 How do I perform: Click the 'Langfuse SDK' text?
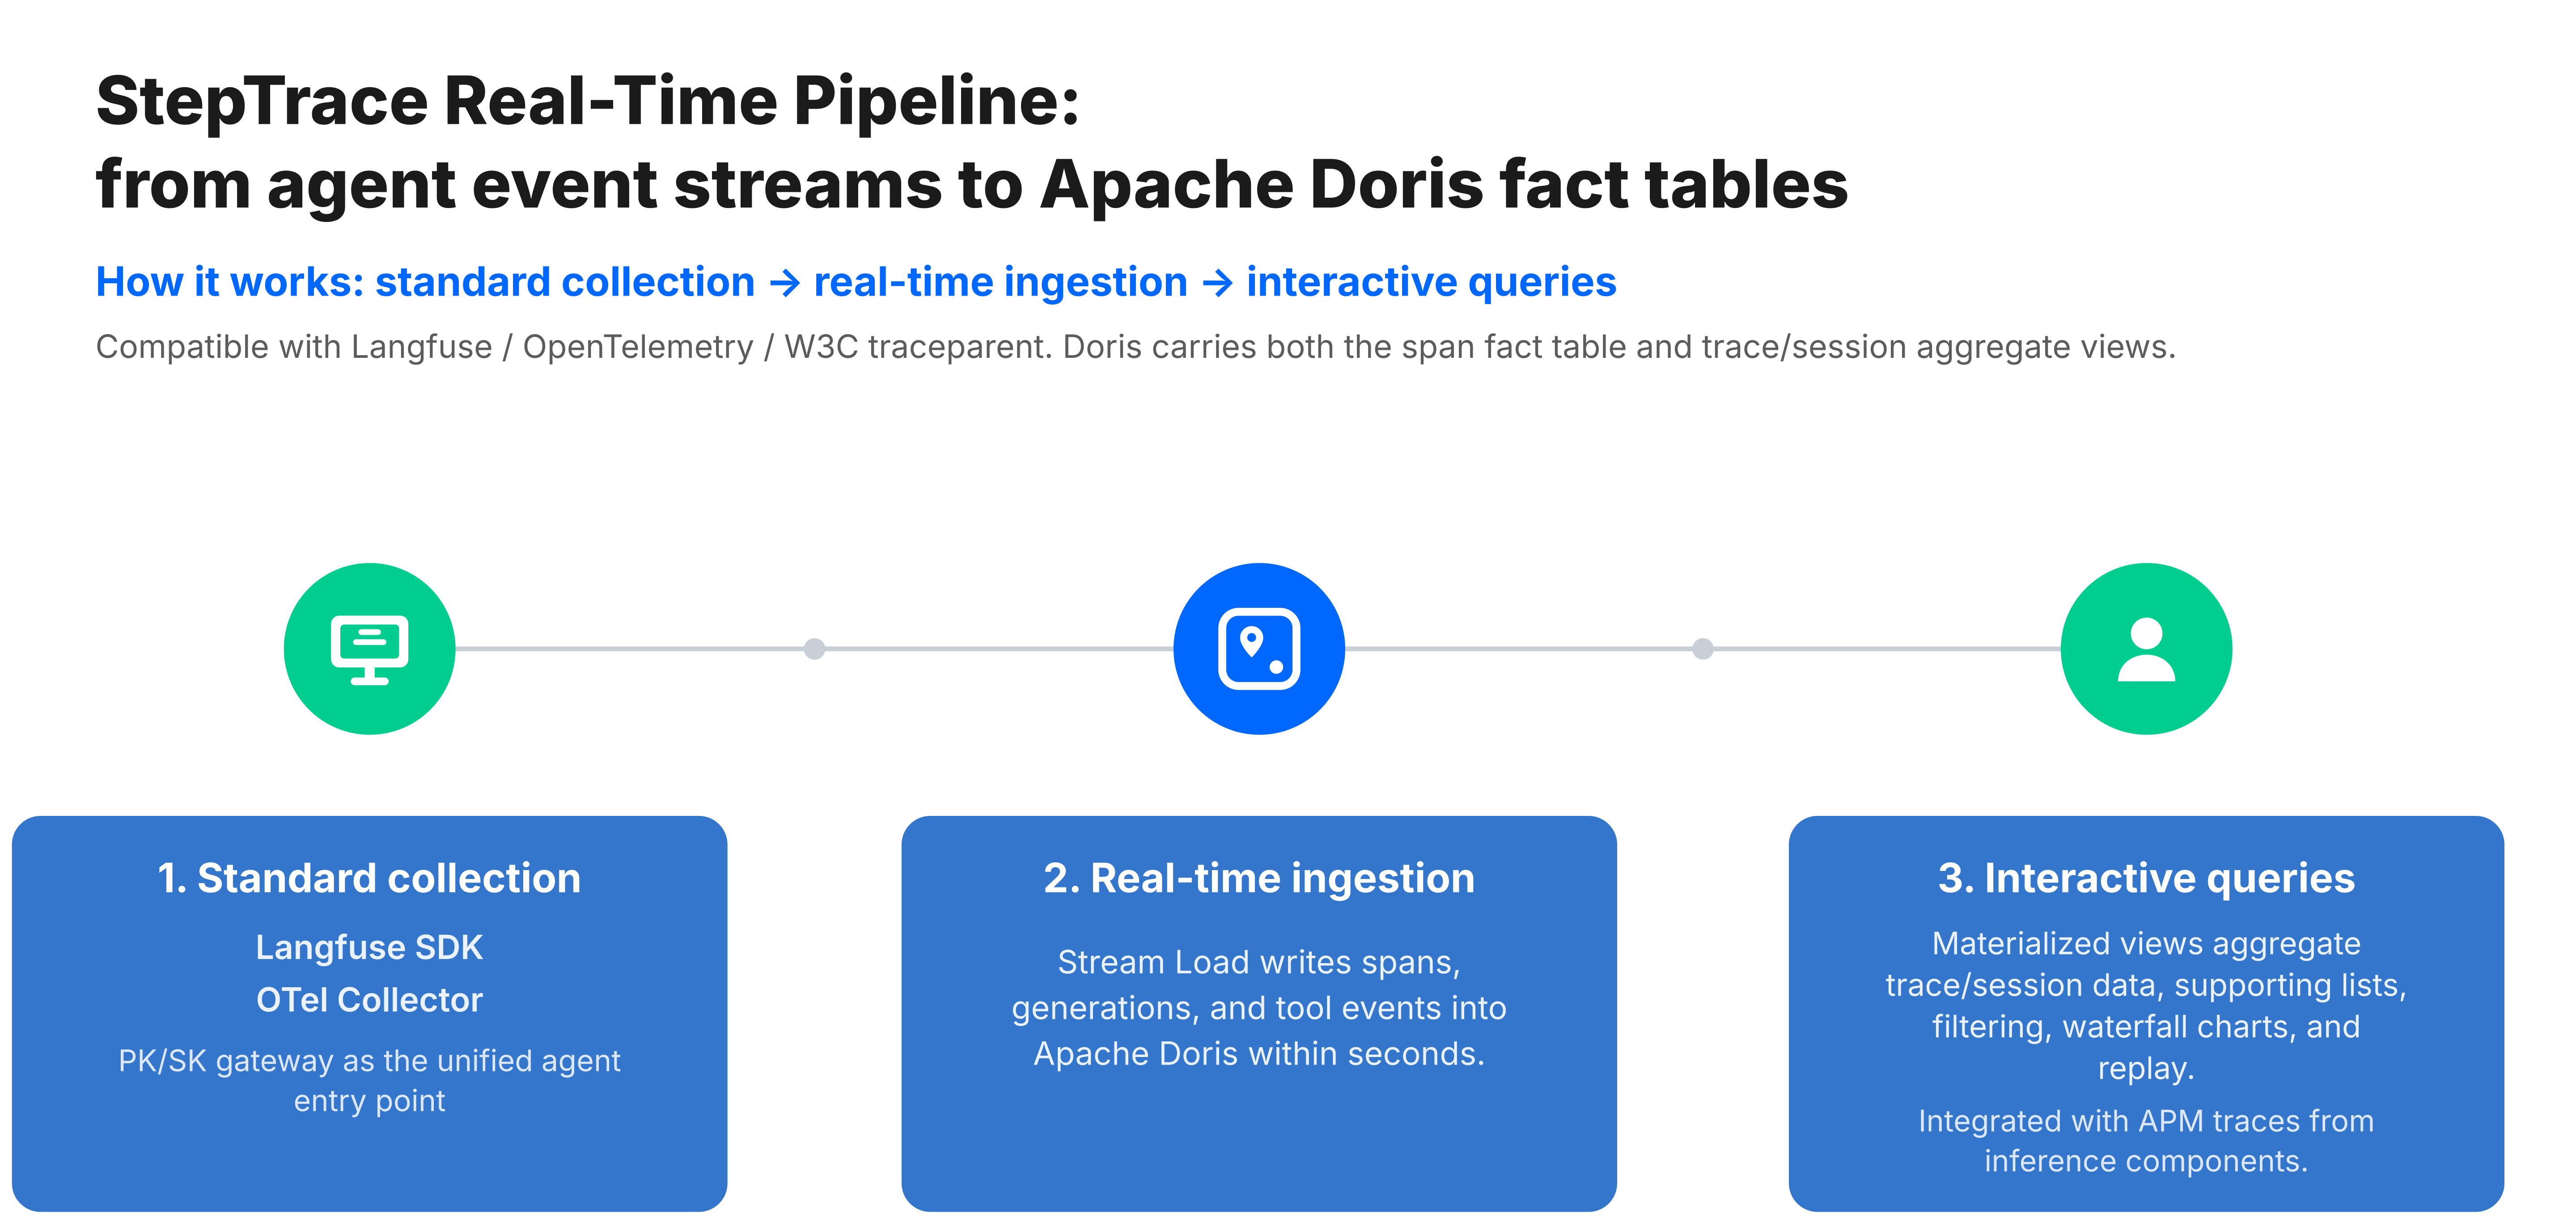click(x=369, y=947)
